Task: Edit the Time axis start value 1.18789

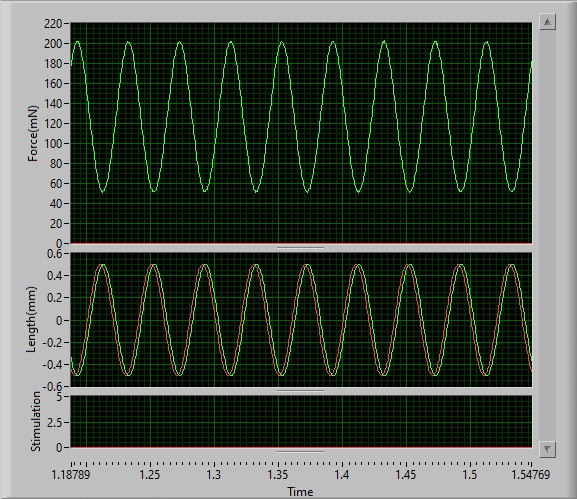Action: click(x=71, y=475)
